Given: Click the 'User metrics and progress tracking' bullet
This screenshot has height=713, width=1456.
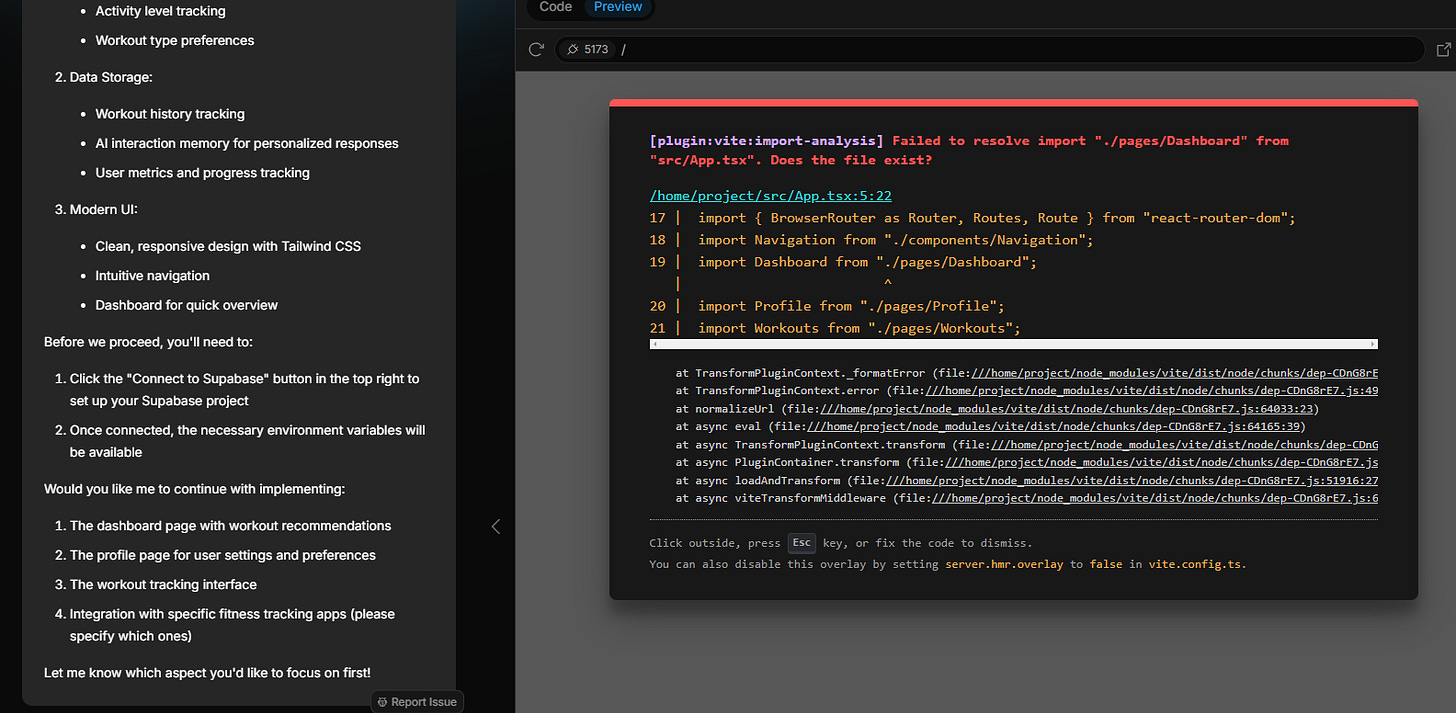Looking at the screenshot, I should click(x=202, y=173).
